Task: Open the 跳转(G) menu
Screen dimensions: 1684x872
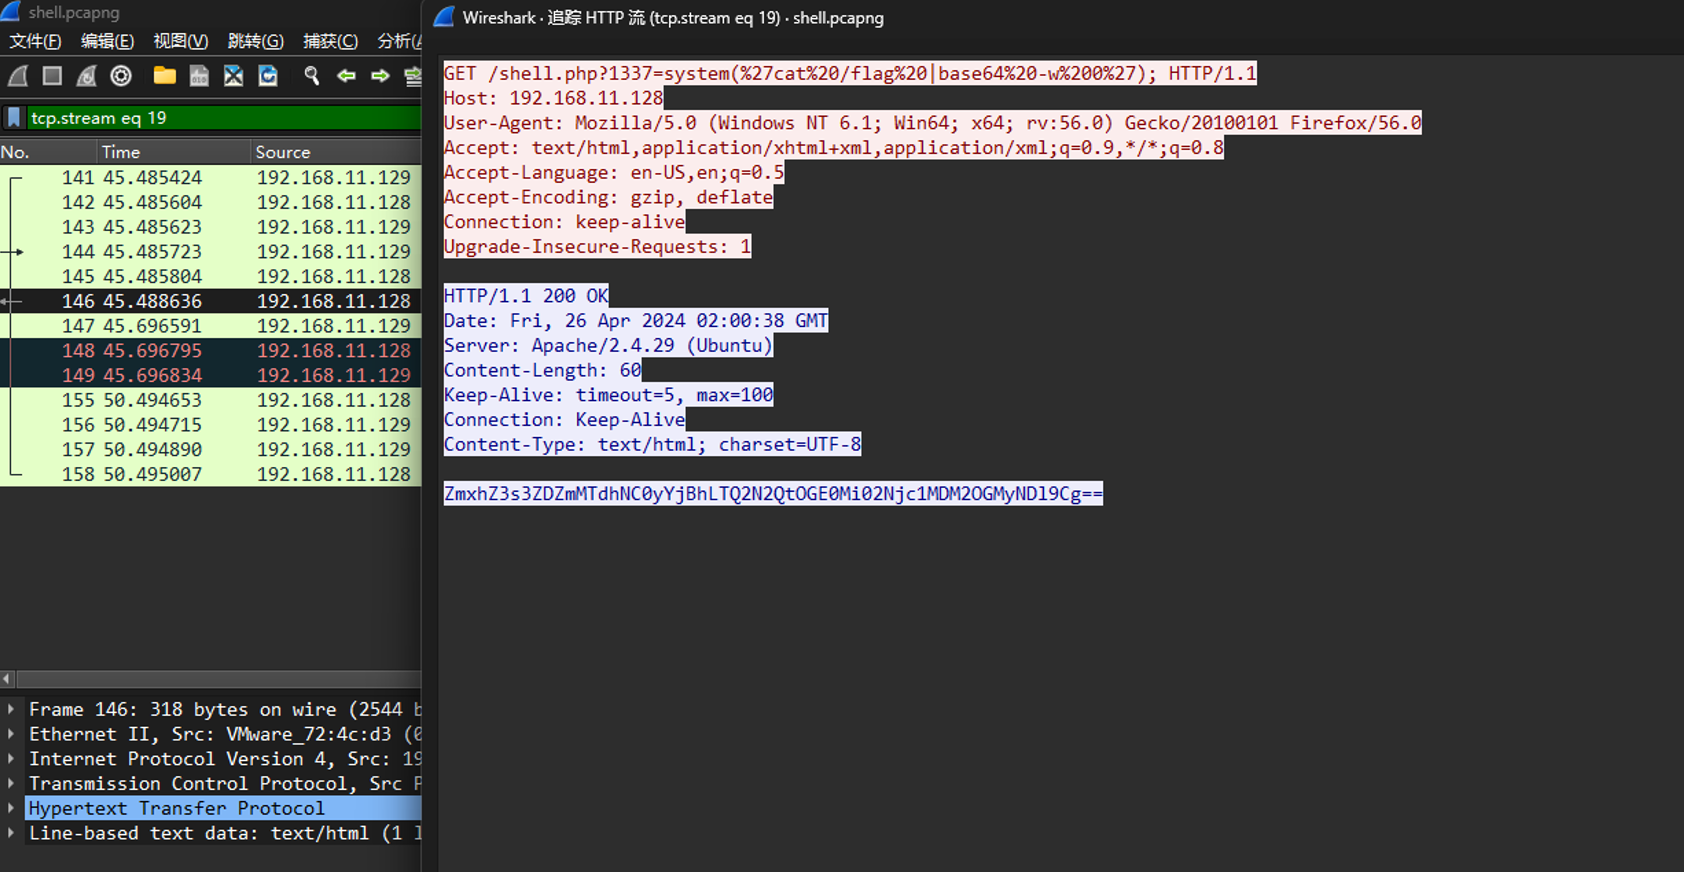Action: pos(255,41)
